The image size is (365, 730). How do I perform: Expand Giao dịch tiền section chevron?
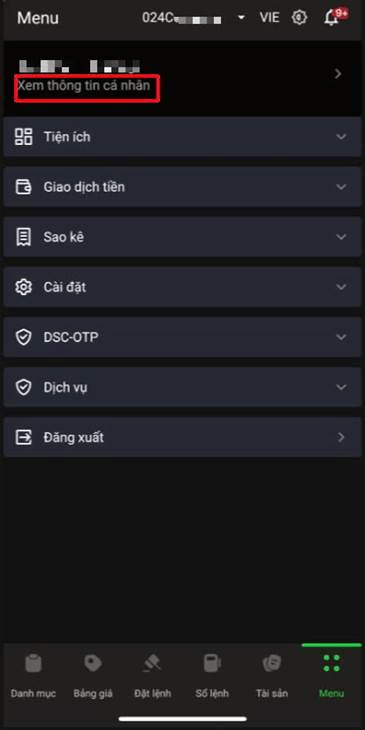pos(341,187)
